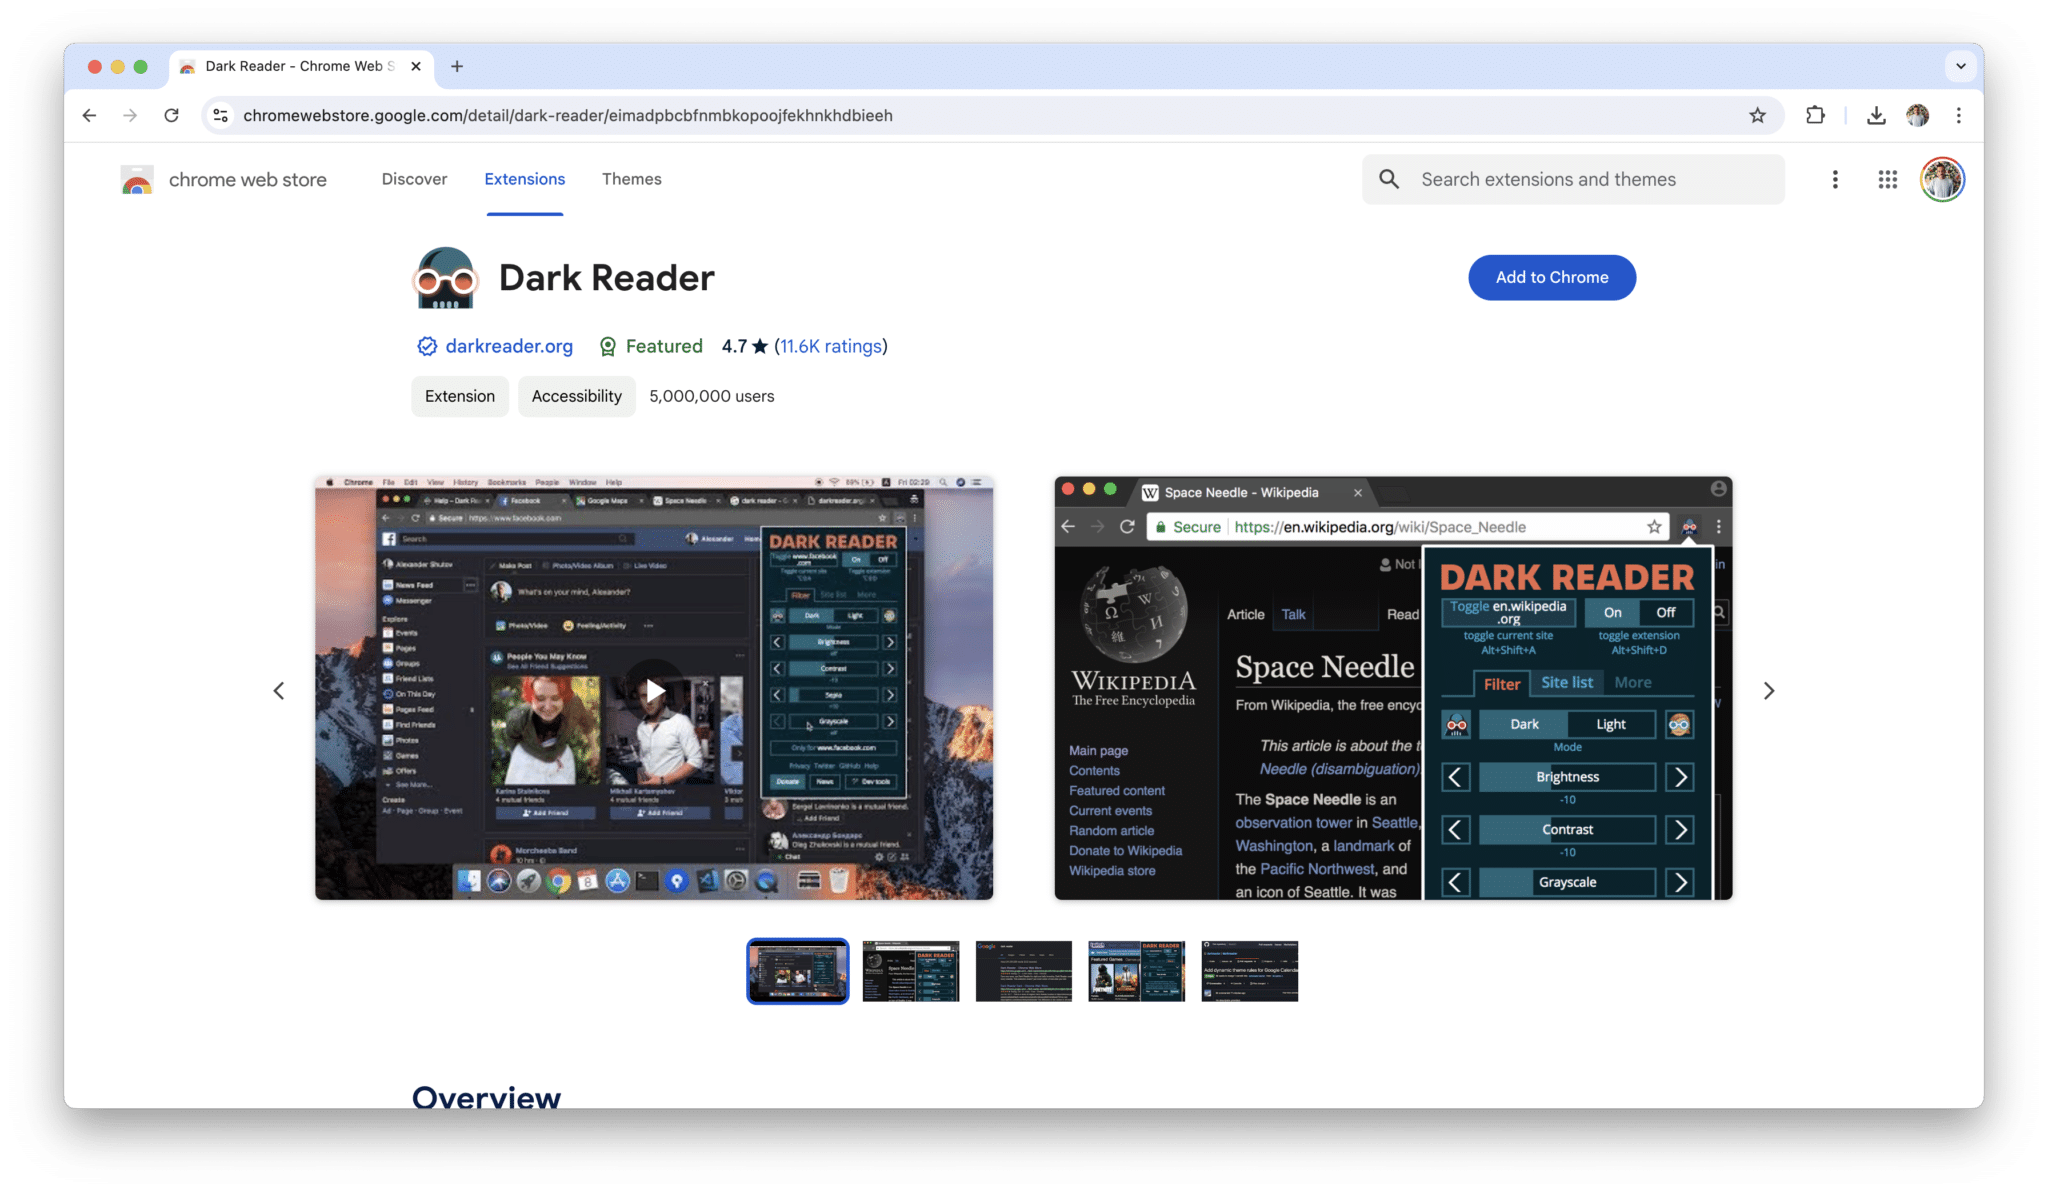Click the Google apps grid icon

[x=1887, y=179]
